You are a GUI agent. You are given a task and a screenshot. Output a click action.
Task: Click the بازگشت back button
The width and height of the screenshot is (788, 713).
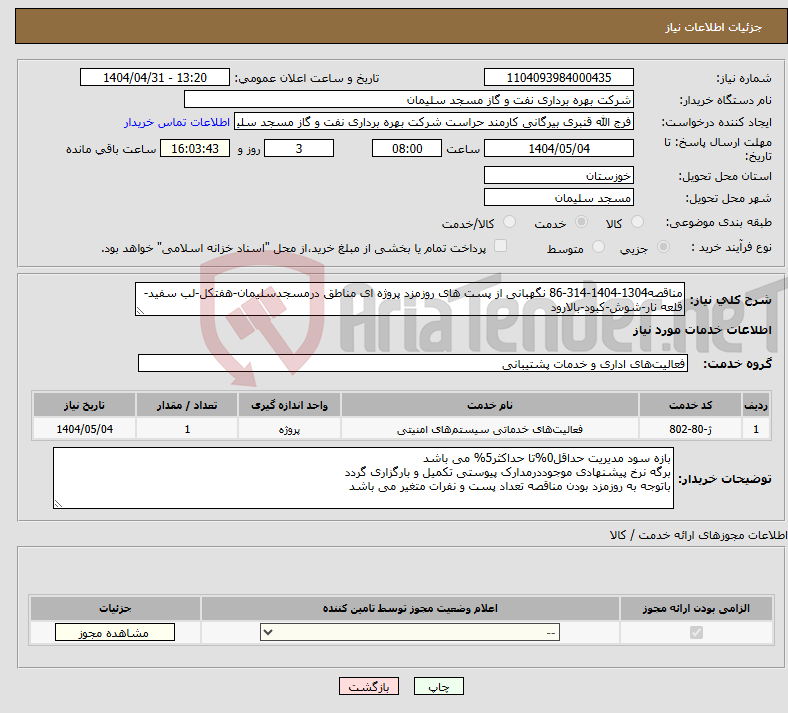369,687
